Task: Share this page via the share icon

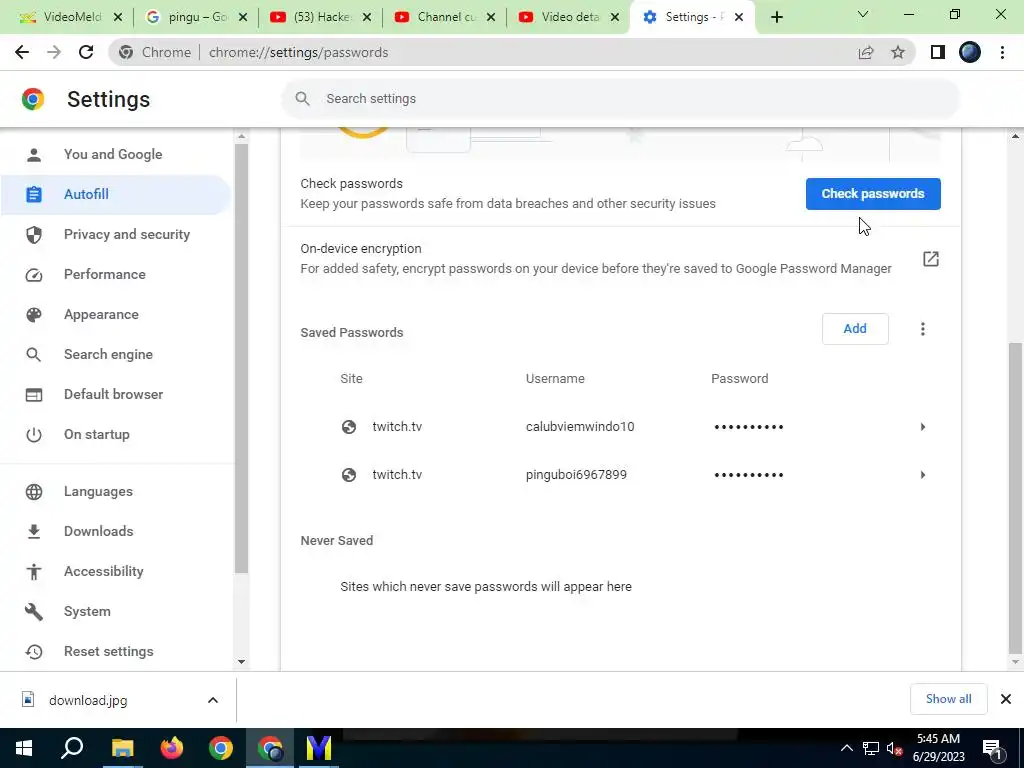Action: (x=866, y=52)
